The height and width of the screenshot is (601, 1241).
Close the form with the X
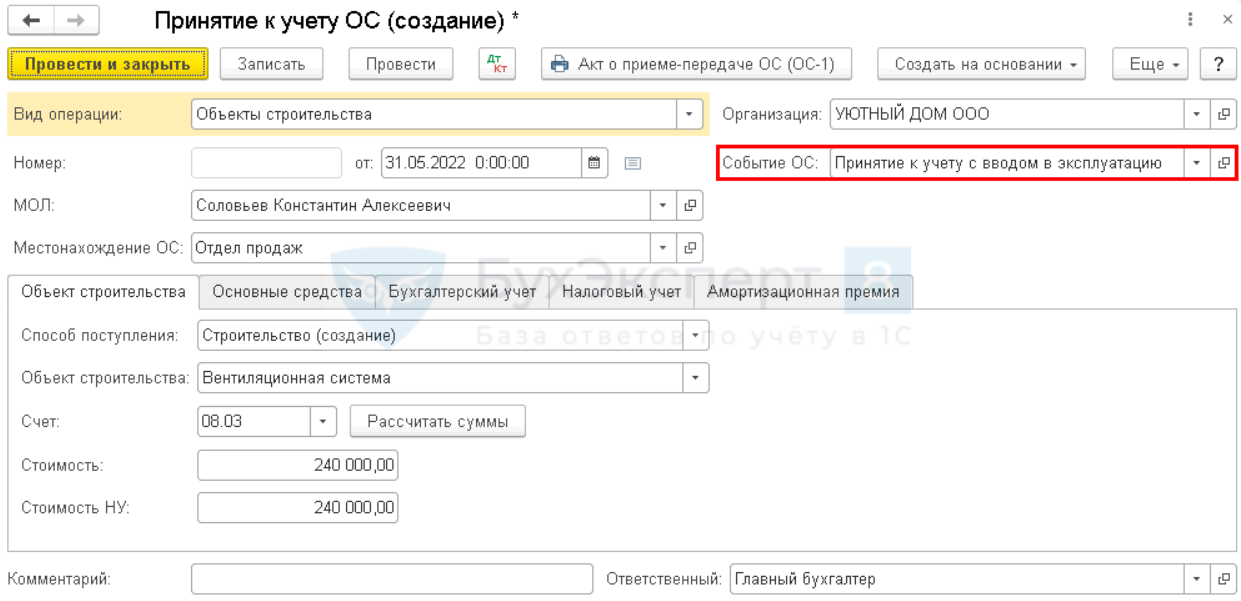coord(1227,20)
